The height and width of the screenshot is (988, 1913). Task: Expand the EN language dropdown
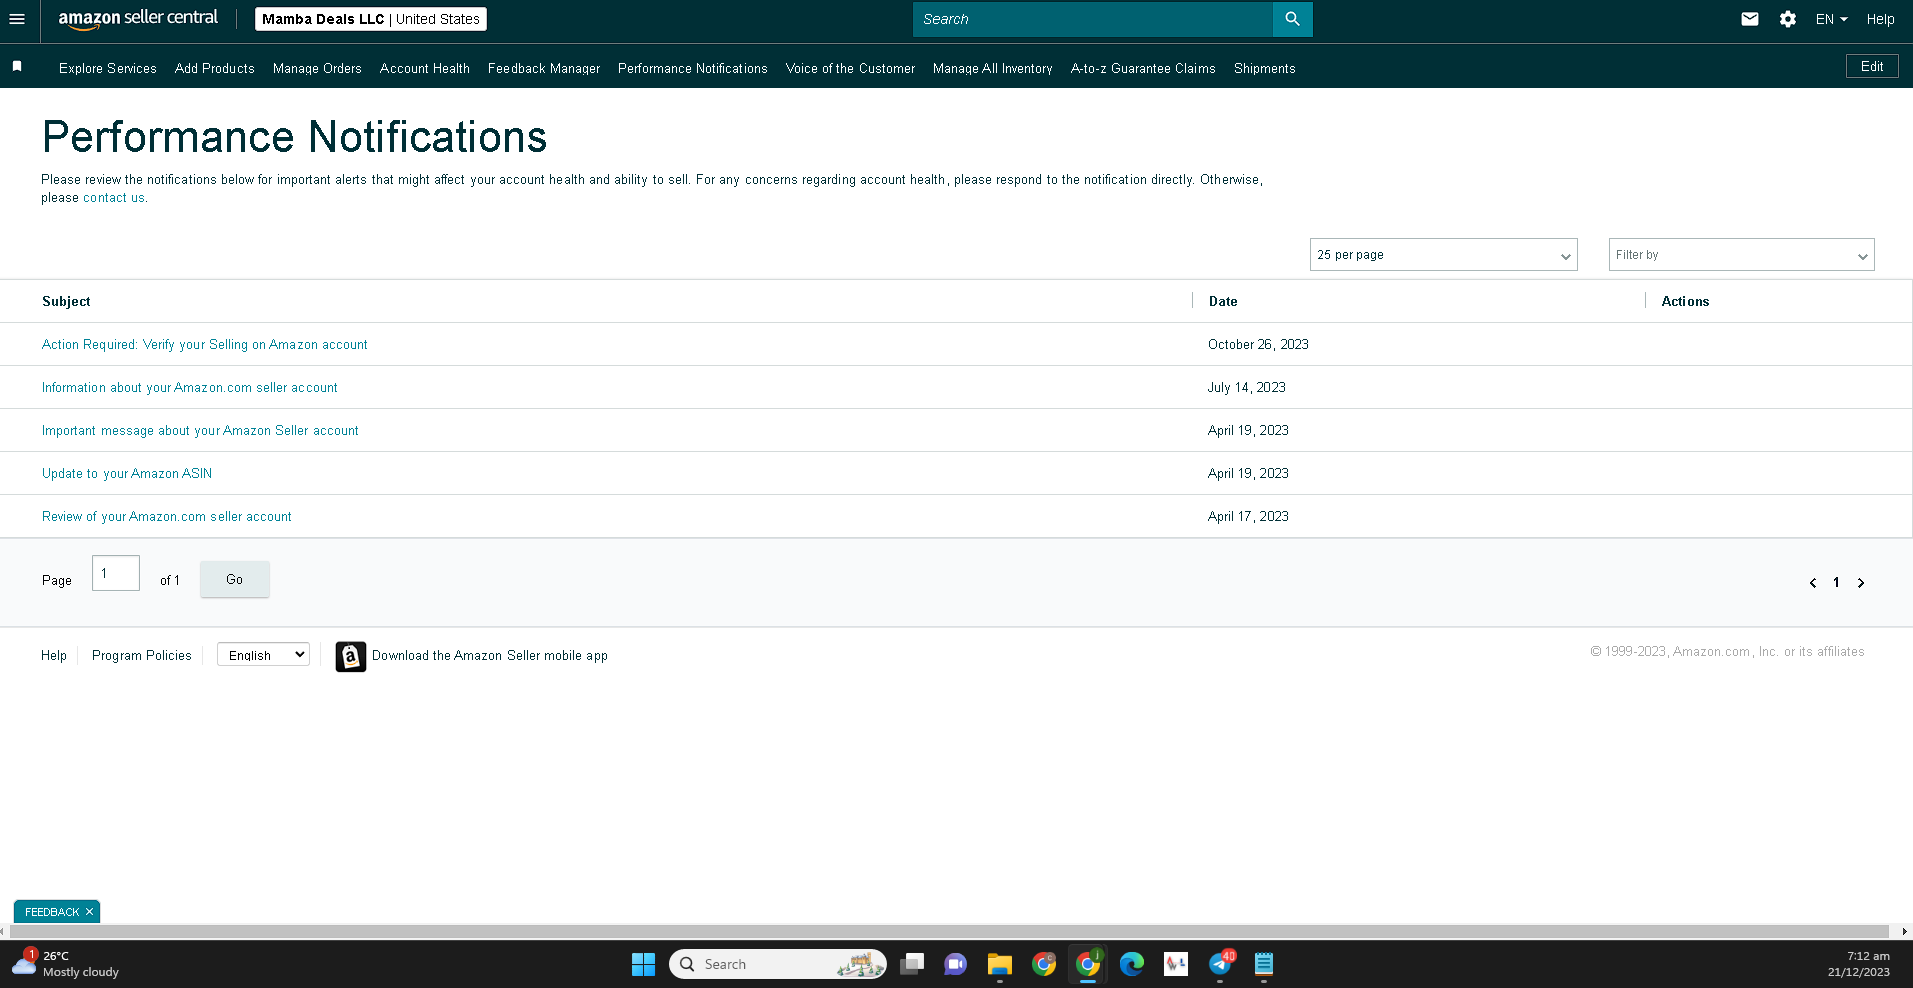coord(1831,19)
